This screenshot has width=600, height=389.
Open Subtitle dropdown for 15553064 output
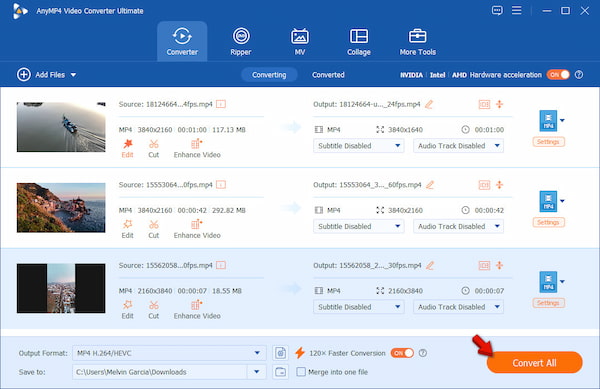coord(359,226)
